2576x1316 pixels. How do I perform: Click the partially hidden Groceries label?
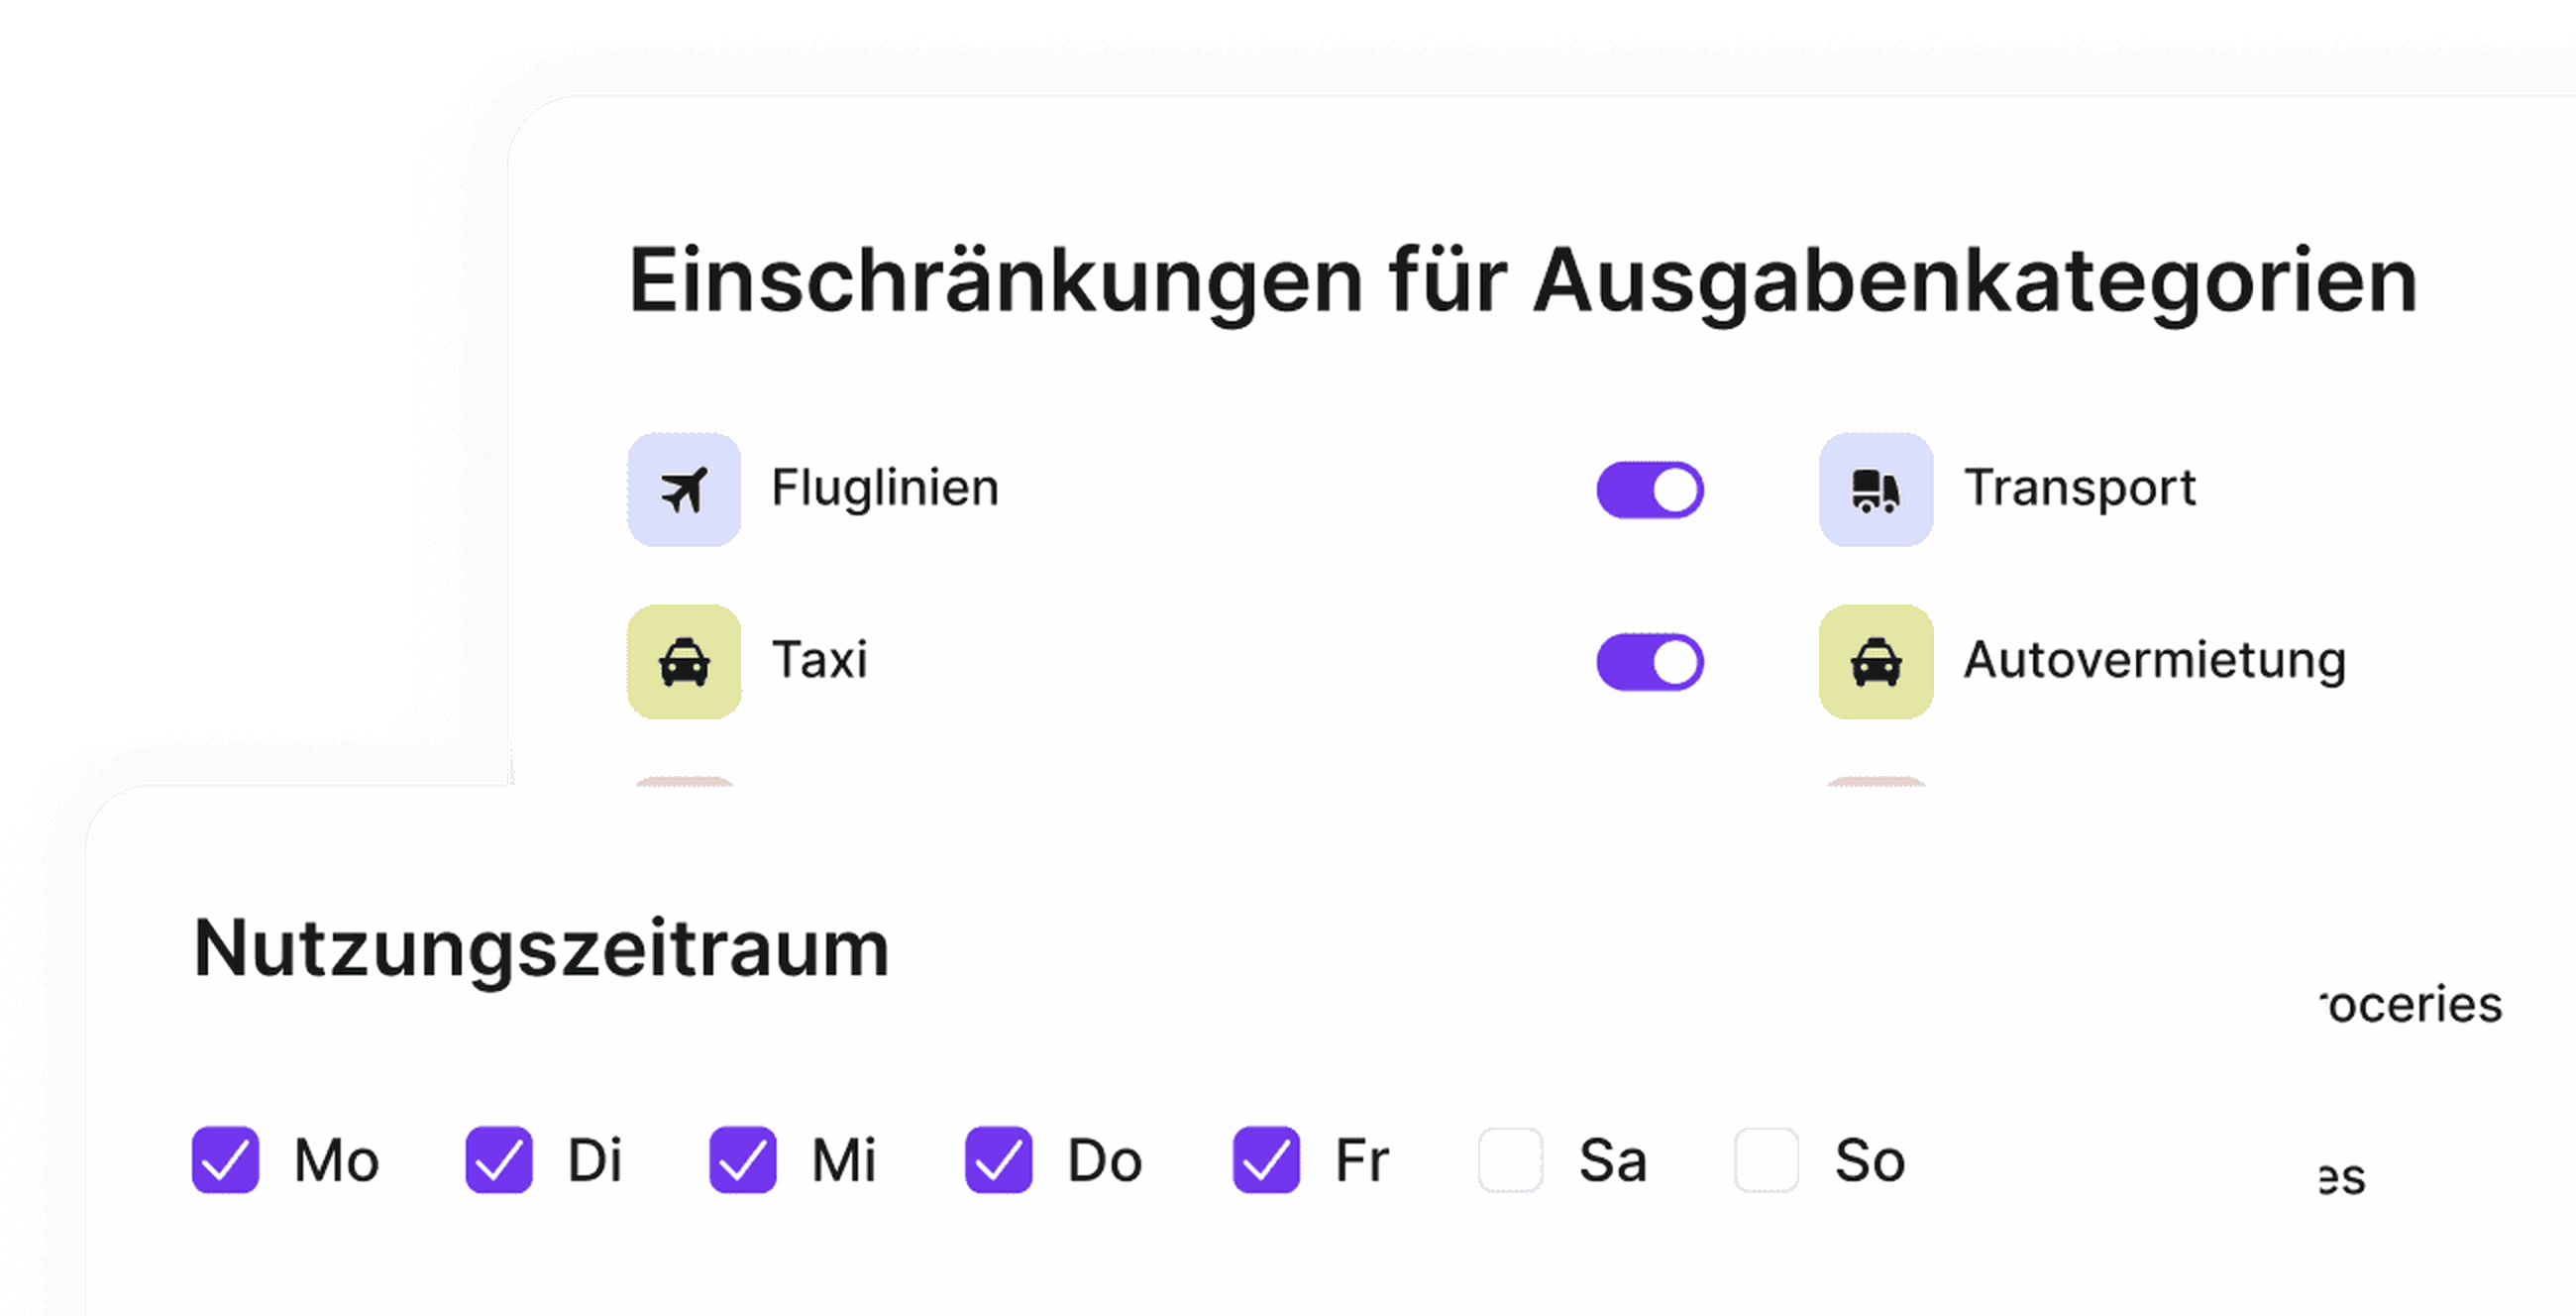point(2411,1004)
